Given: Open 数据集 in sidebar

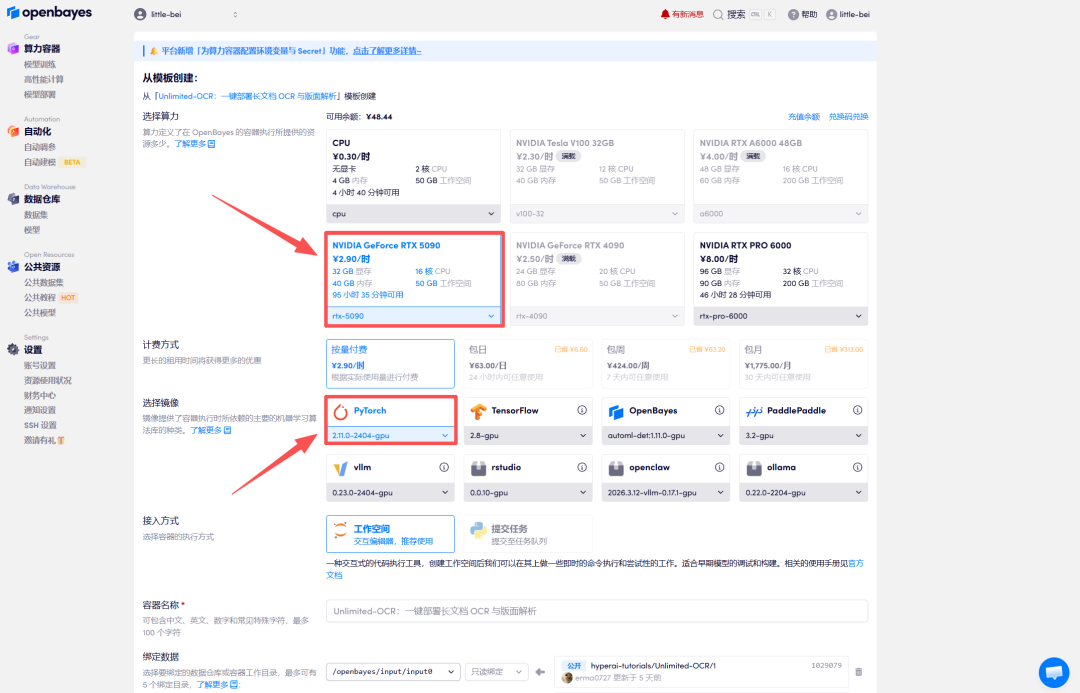Looking at the screenshot, I should [x=36, y=215].
